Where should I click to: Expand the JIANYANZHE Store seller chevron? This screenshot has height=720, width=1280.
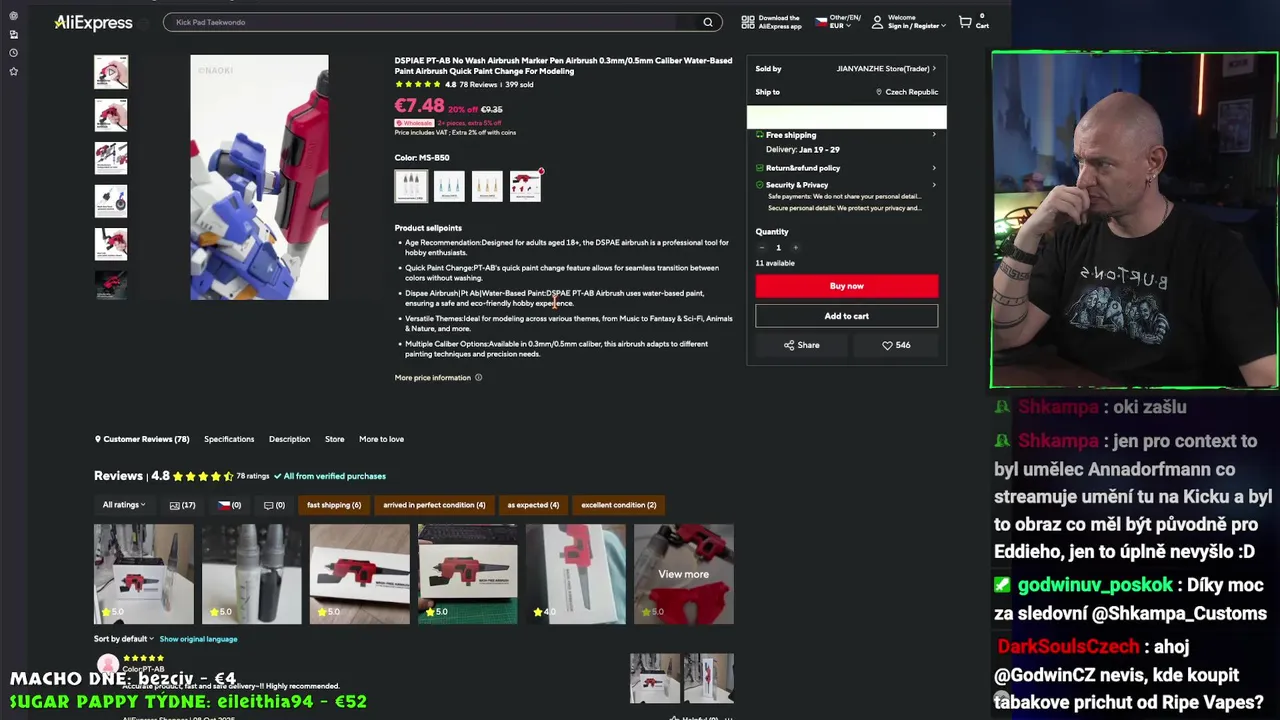coord(934,69)
